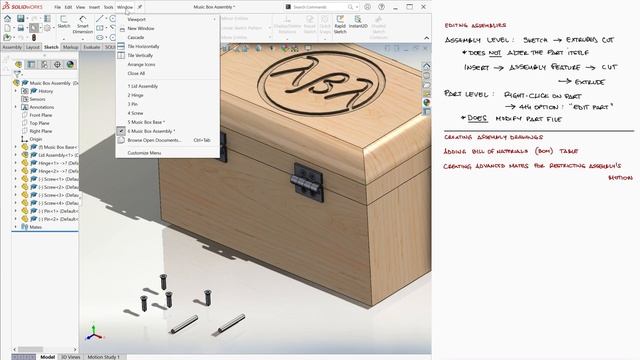Open the DimXpertManager crosshair tab
640x360 pixels.
[57, 64]
